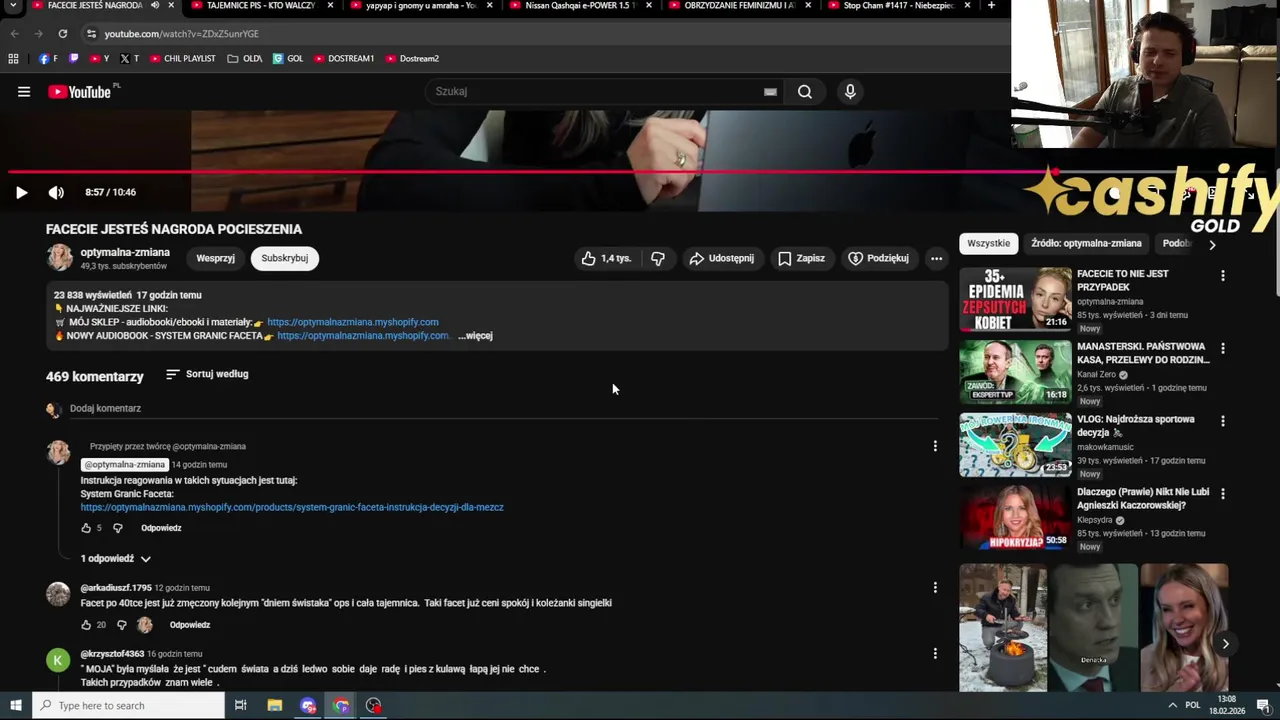Open the YouTube hamburger guide menu
Viewport: 1280px width, 720px height.
coord(23,92)
